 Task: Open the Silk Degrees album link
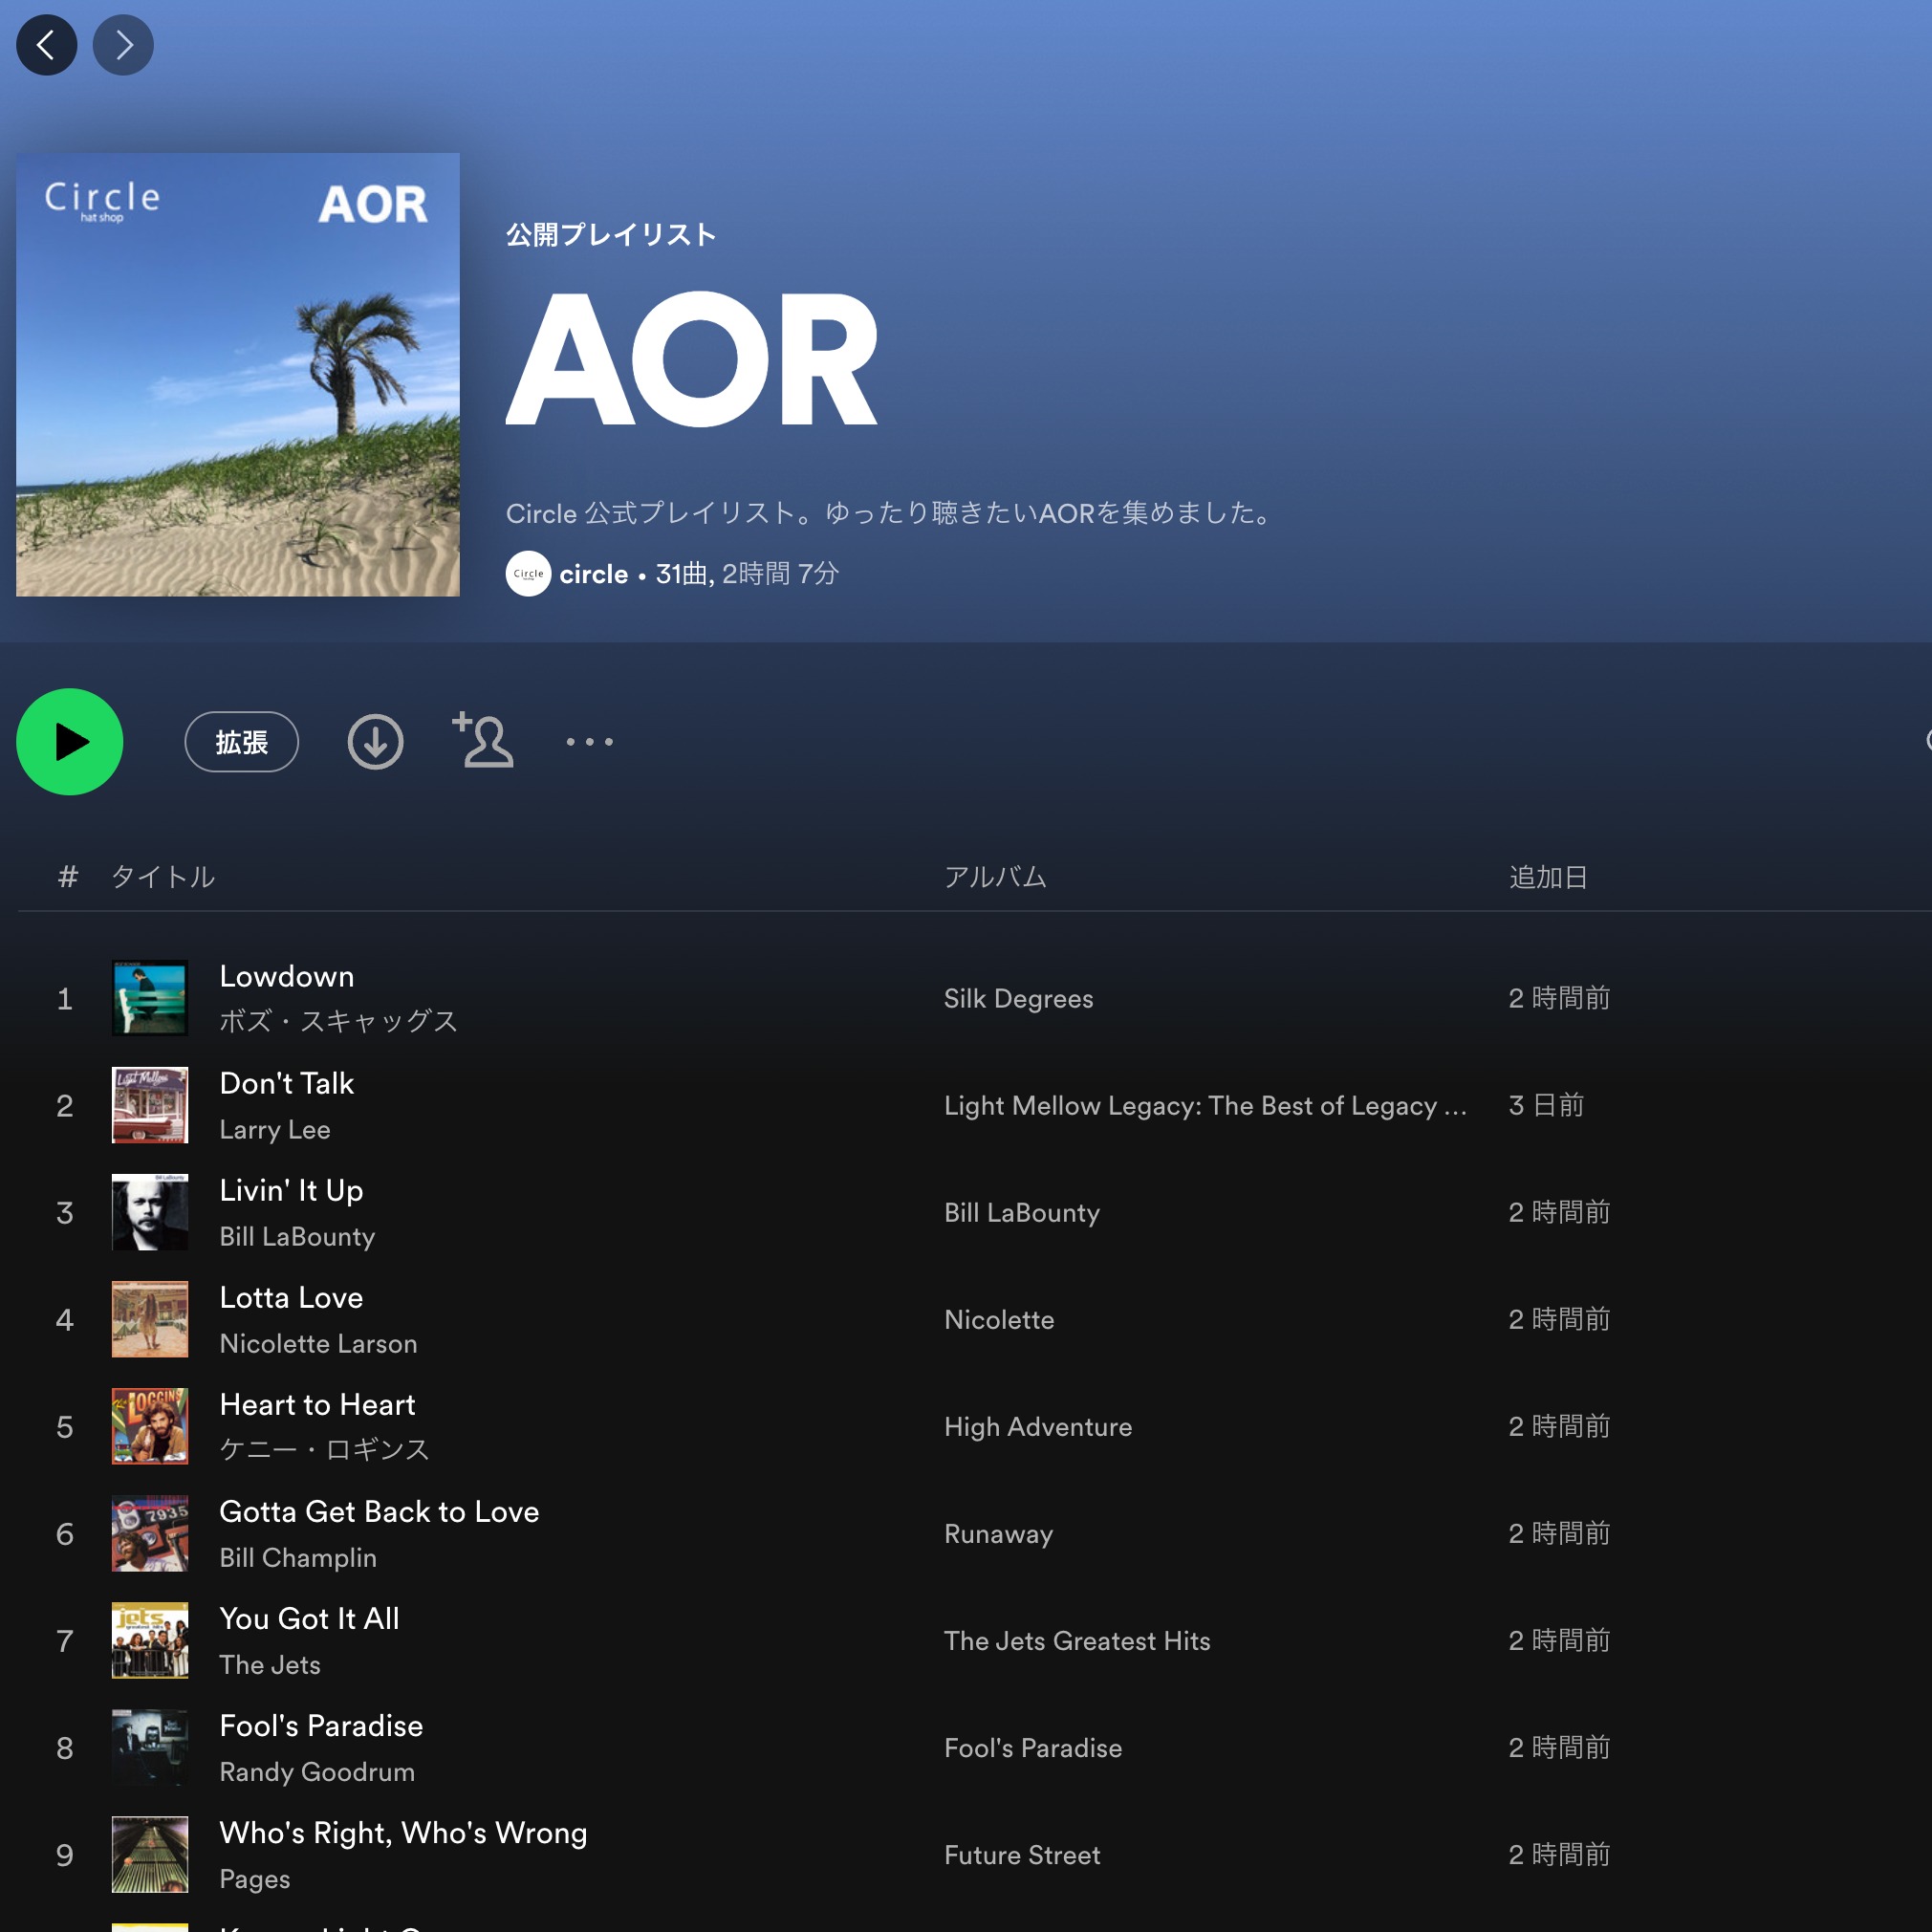coord(1018,998)
